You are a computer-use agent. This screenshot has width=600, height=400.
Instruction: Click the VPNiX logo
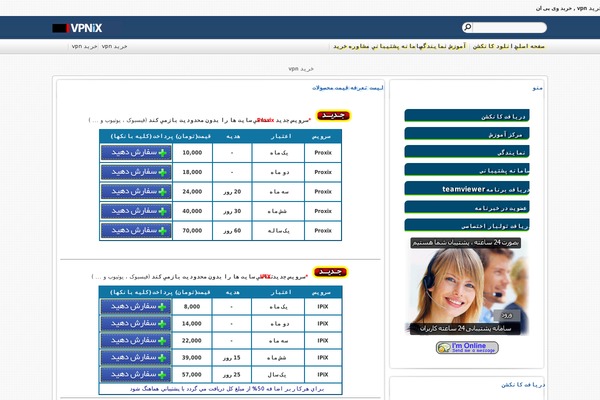[77, 28]
